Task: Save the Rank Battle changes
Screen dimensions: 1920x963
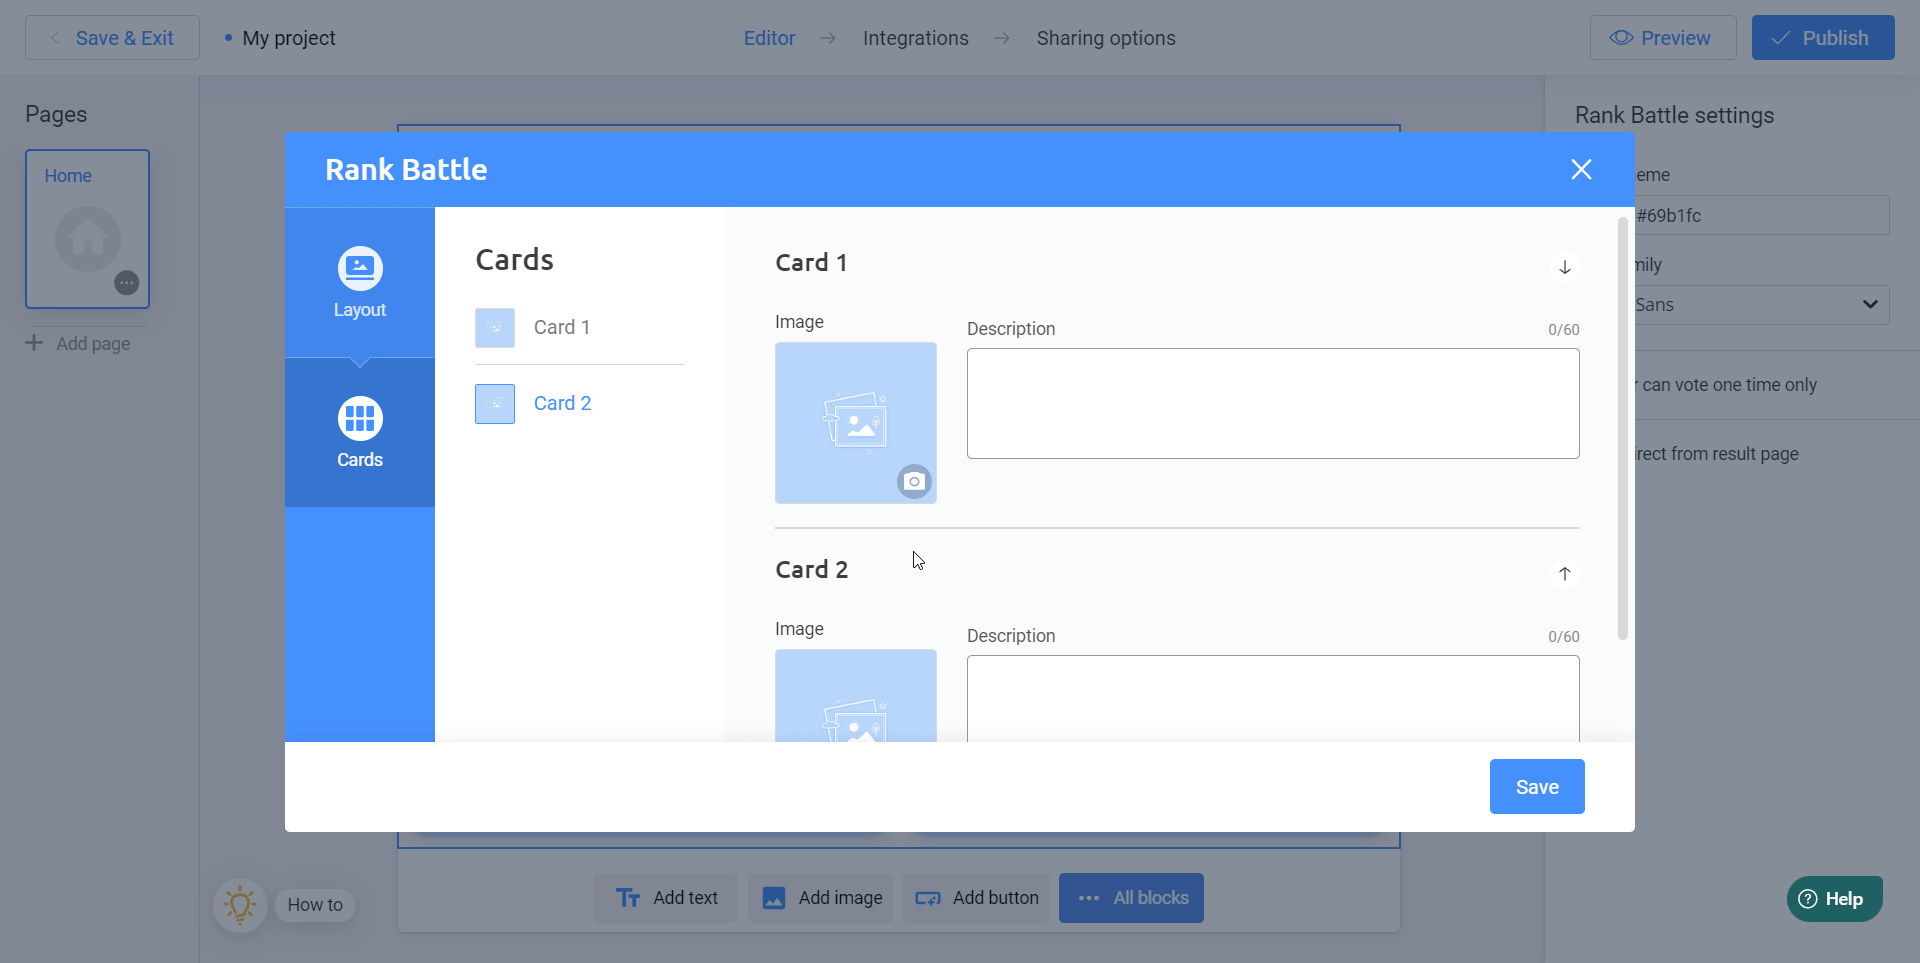Action: click(1537, 786)
